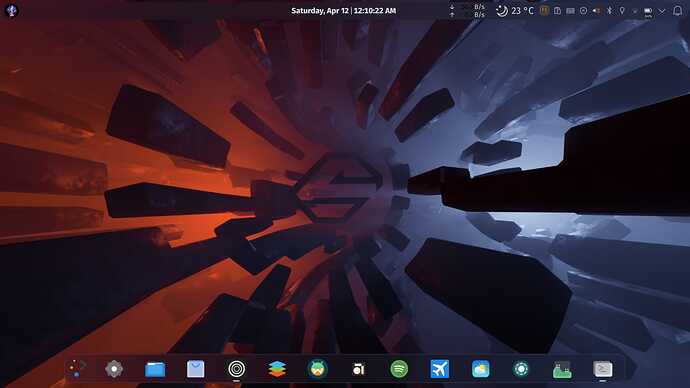Toggle Bluetooth from the tray icon

609,11
